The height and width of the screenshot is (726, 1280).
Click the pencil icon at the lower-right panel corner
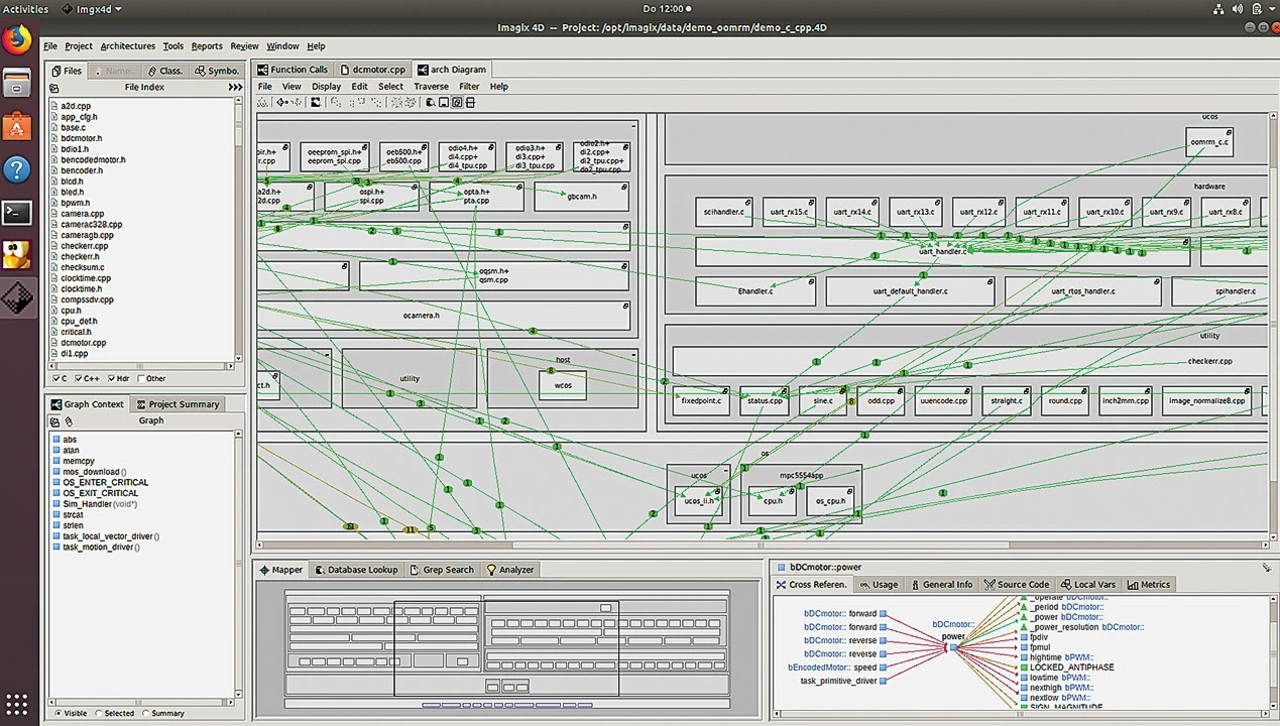[x=1266, y=568]
